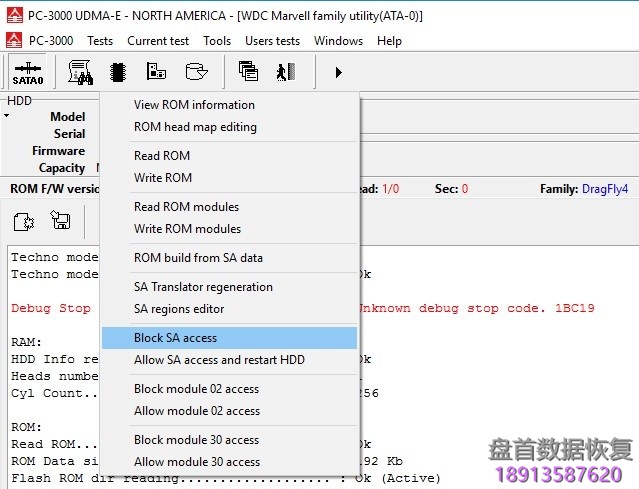Collapse the HDD panel arrow
Image resolution: width=639 pixels, height=489 pixels.
click(7, 116)
